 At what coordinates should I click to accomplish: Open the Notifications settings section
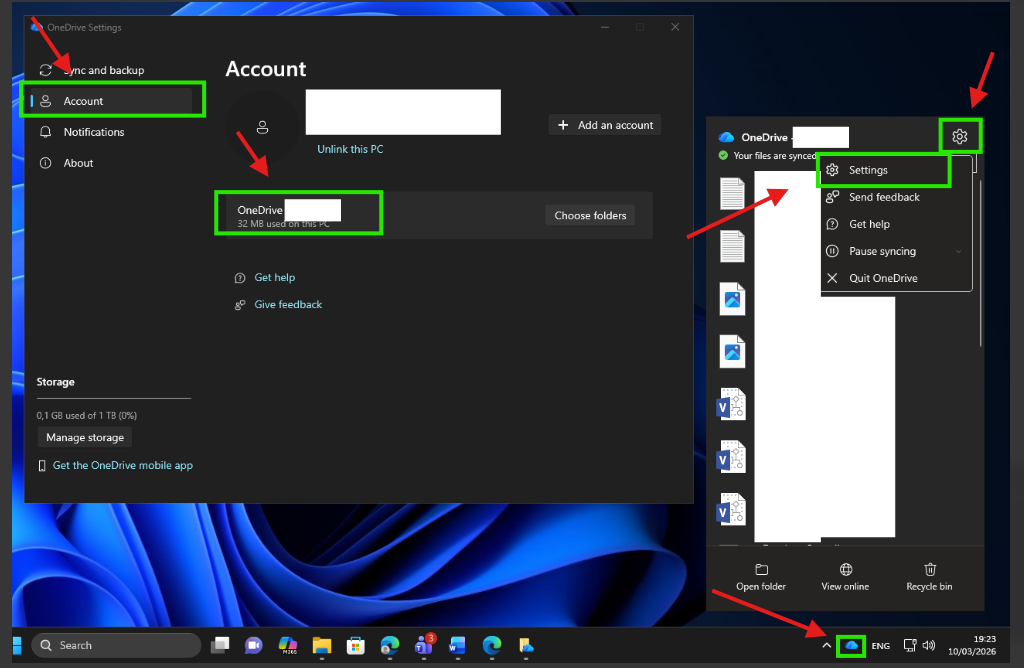112,132
